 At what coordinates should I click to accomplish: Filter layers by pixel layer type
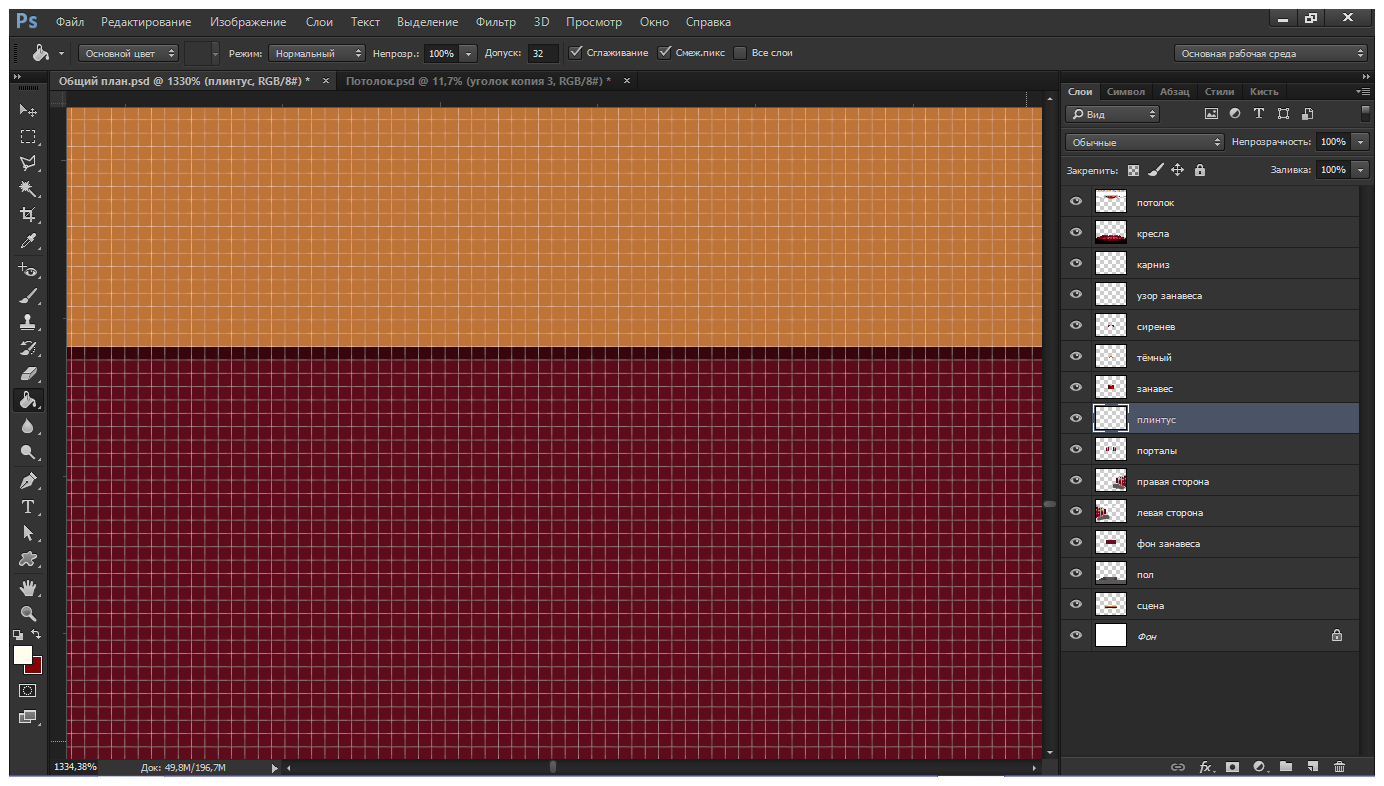[1211, 114]
